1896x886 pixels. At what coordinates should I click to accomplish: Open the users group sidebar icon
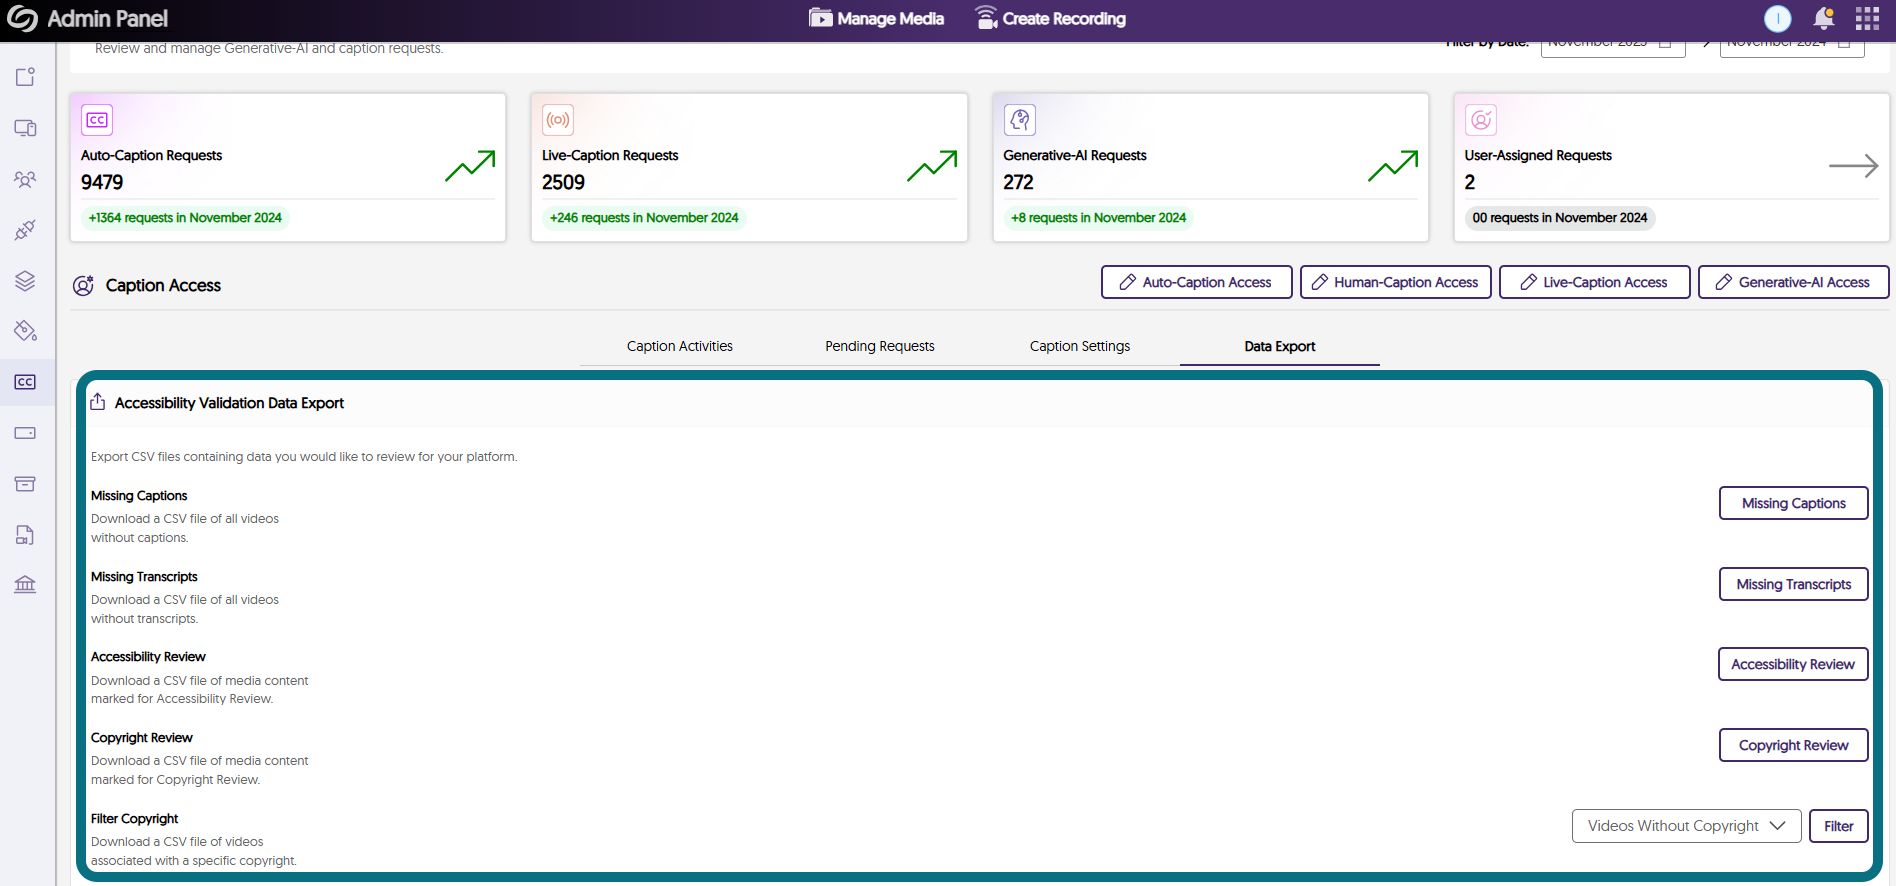25,179
